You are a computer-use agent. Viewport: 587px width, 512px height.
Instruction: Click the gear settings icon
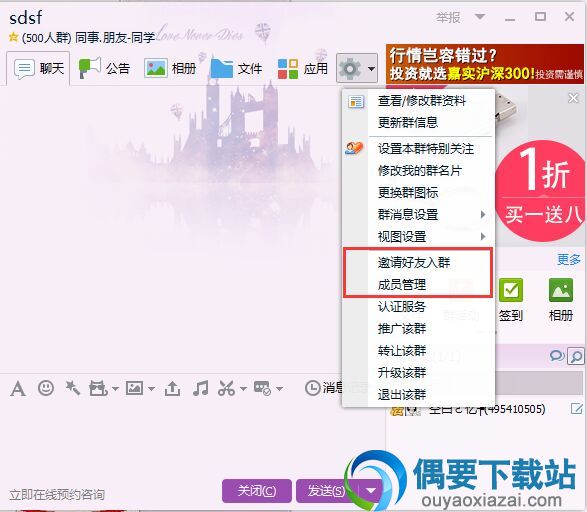tap(350, 68)
